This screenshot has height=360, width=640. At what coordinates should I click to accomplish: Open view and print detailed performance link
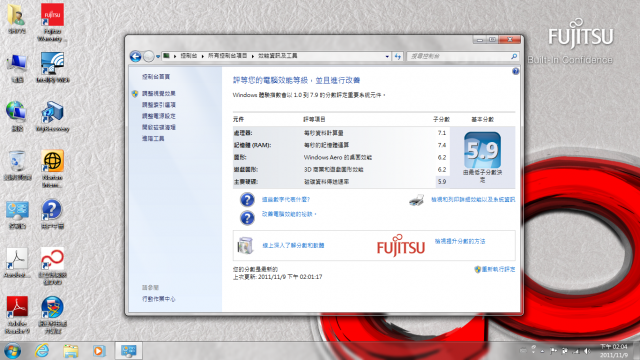click(x=473, y=200)
